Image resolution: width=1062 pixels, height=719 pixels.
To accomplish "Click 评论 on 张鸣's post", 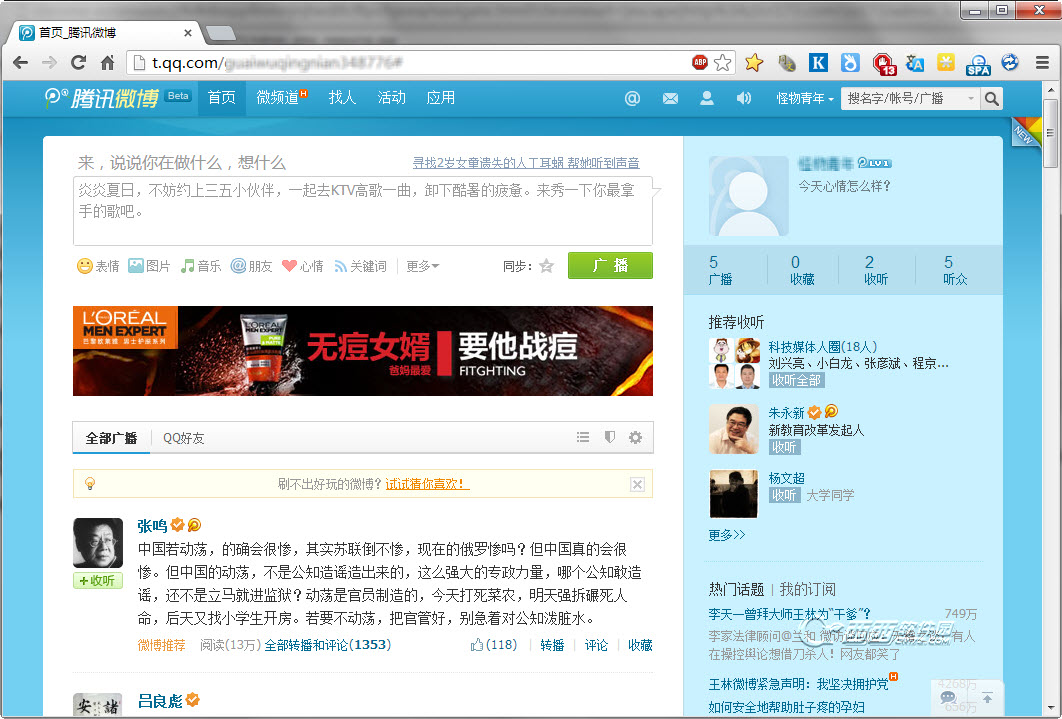I will (x=596, y=645).
